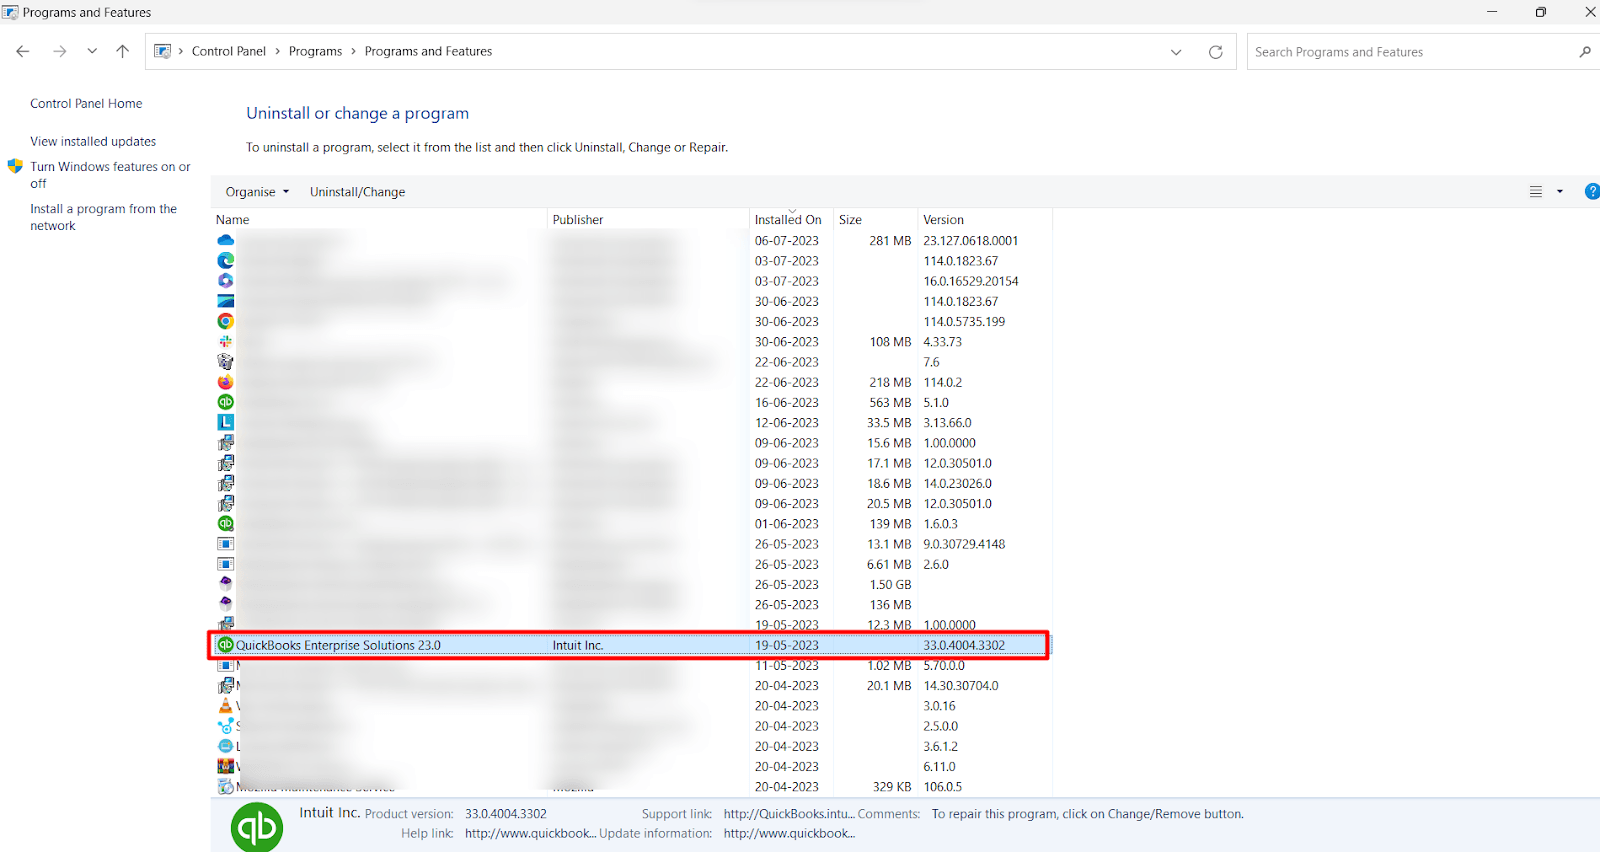Click the OneDrive cloud icon in the 281 MB row
The image size is (1600, 852).
click(226, 240)
